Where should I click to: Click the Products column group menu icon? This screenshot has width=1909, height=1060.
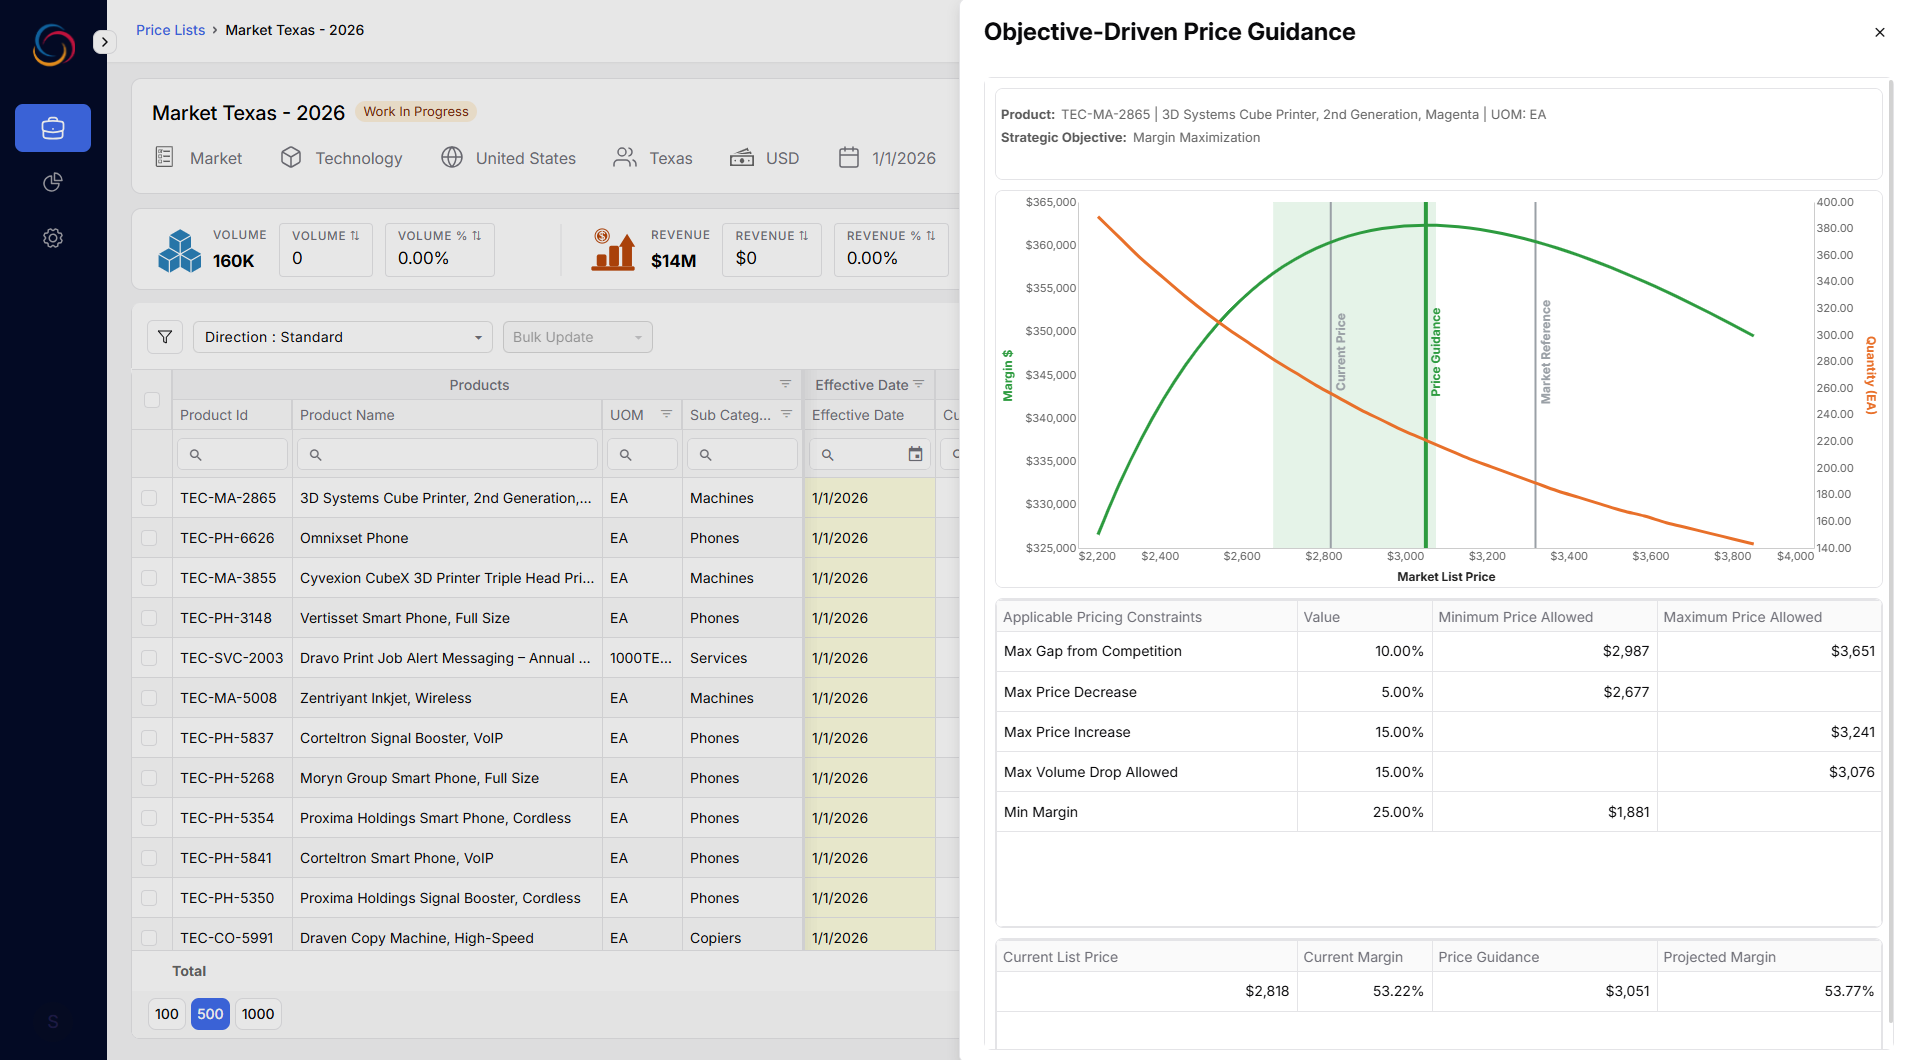pyautogui.click(x=785, y=384)
